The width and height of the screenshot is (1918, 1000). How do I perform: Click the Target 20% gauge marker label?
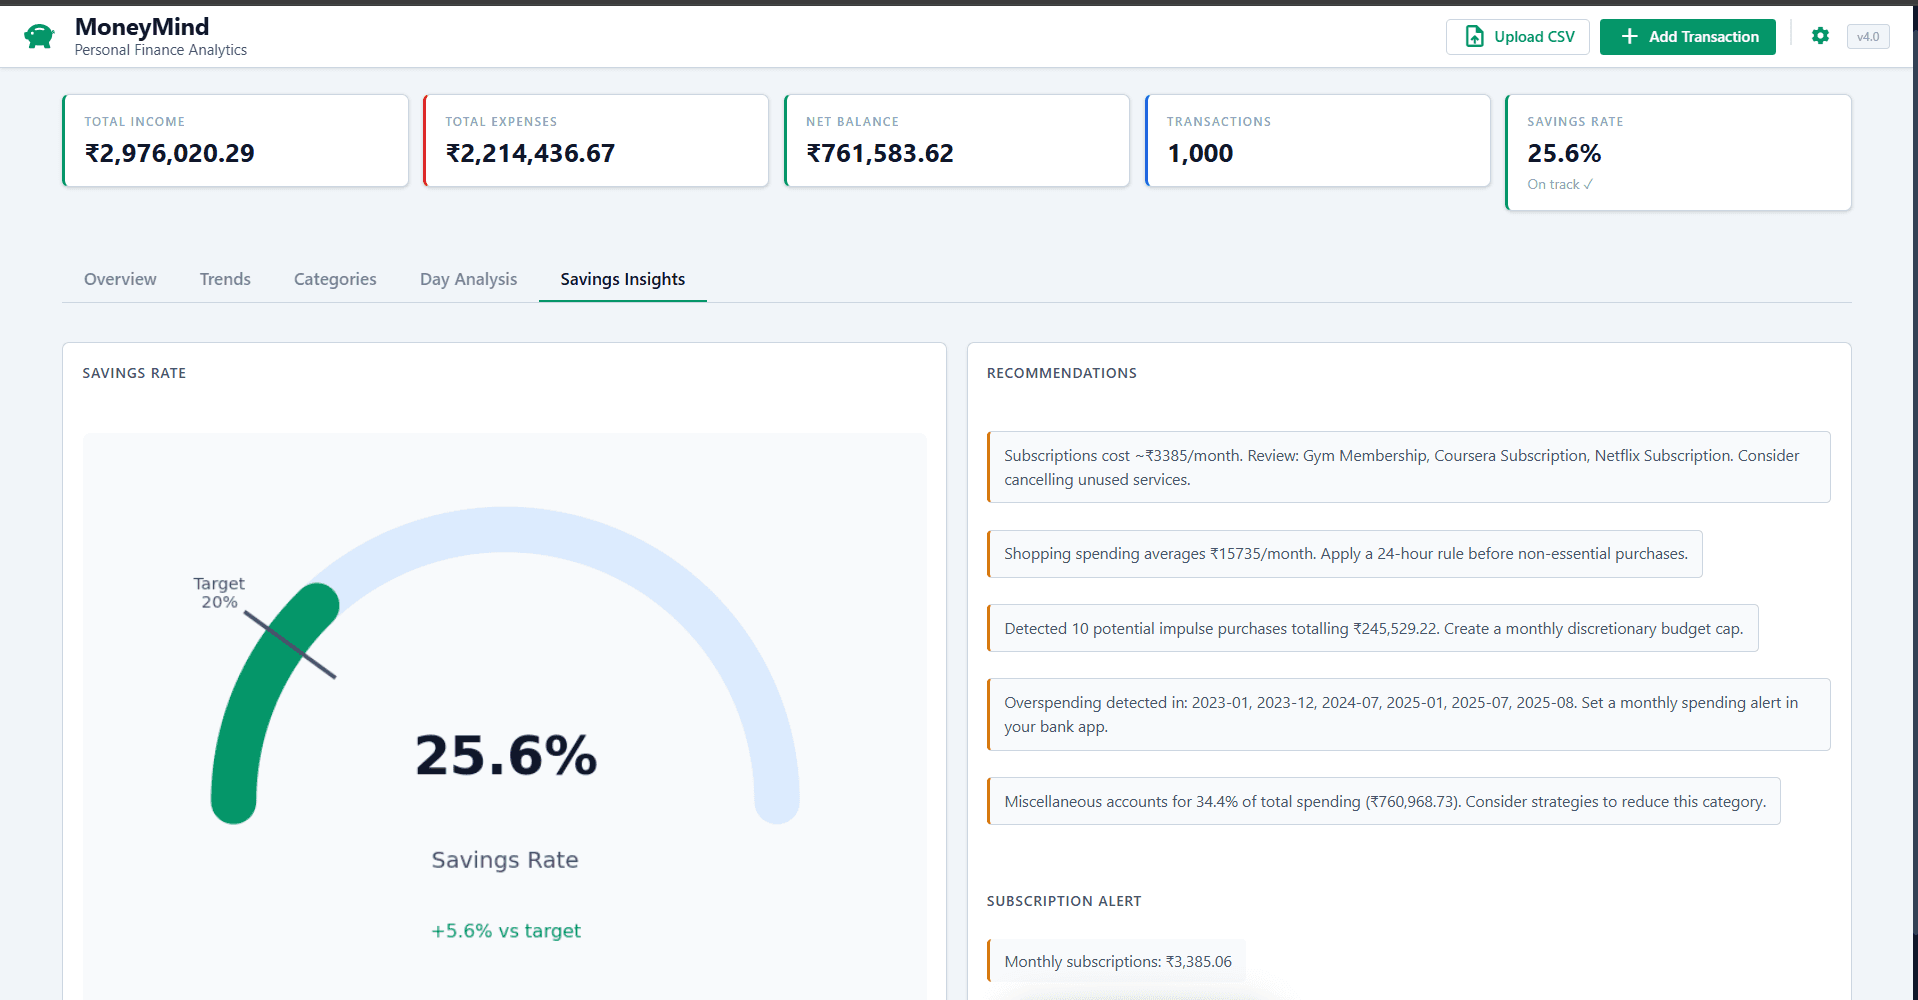(x=219, y=593)
